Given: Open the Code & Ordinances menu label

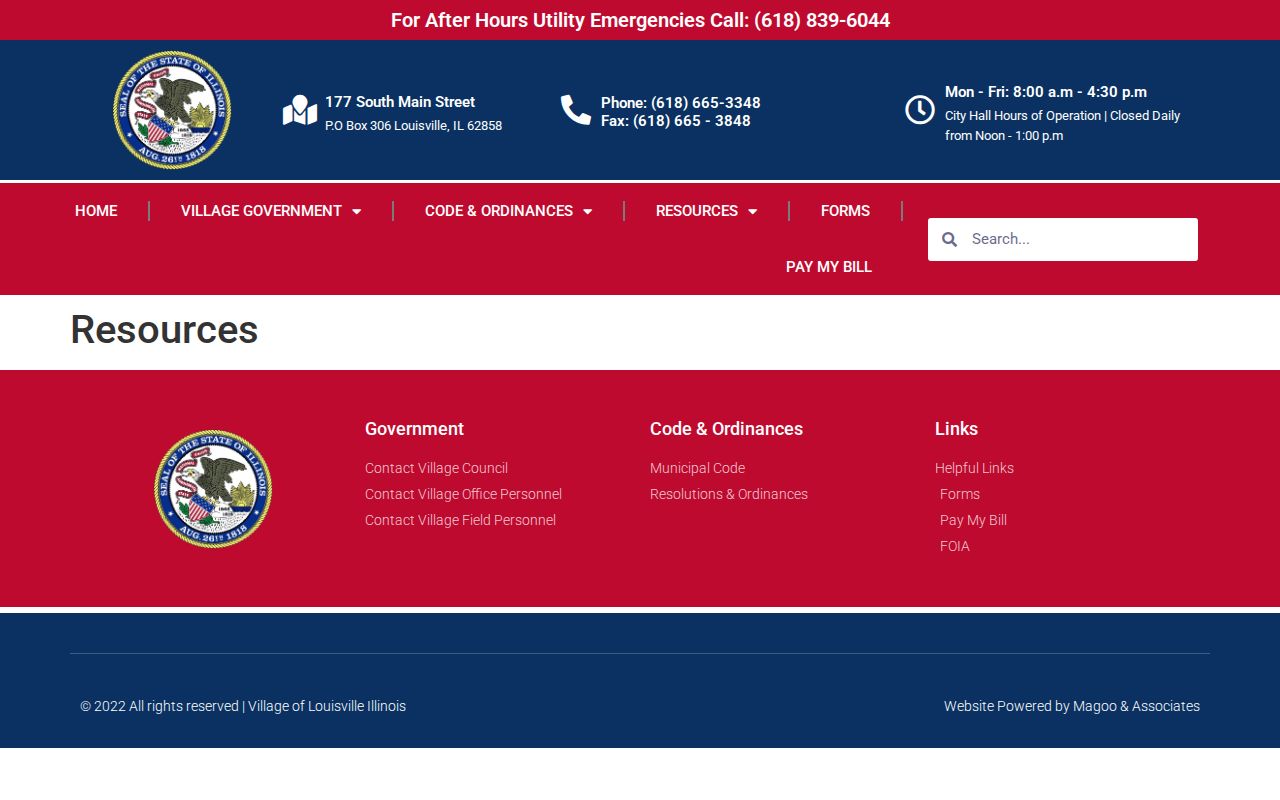Looking at the screenshot, I should coord(499,211).
